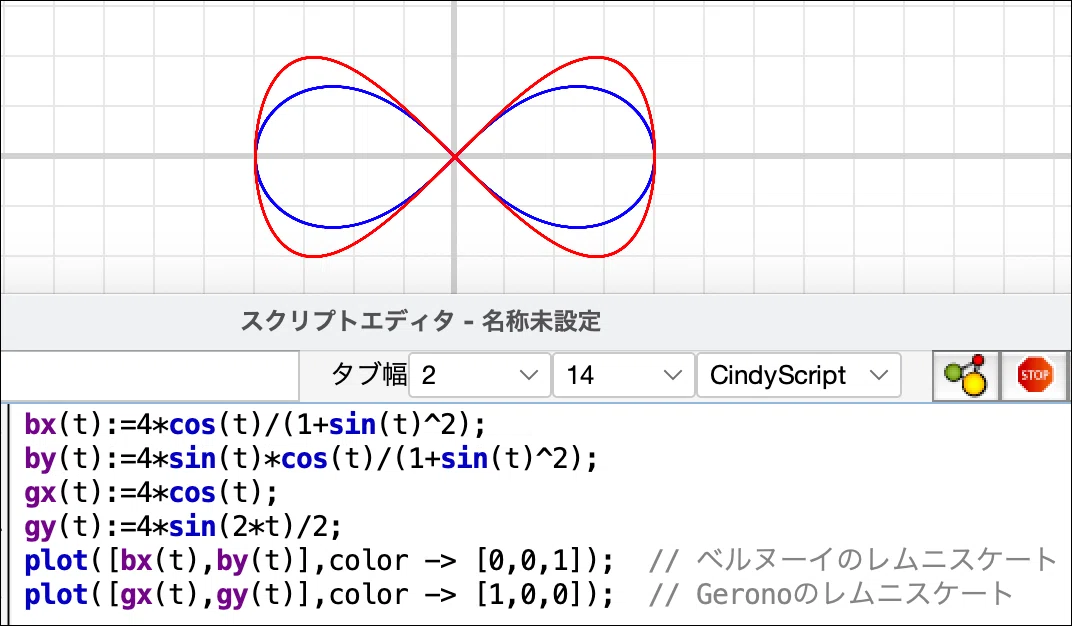Click the タブ幅 label
This screenshot has width=1072, height=626.
(368, 375)
